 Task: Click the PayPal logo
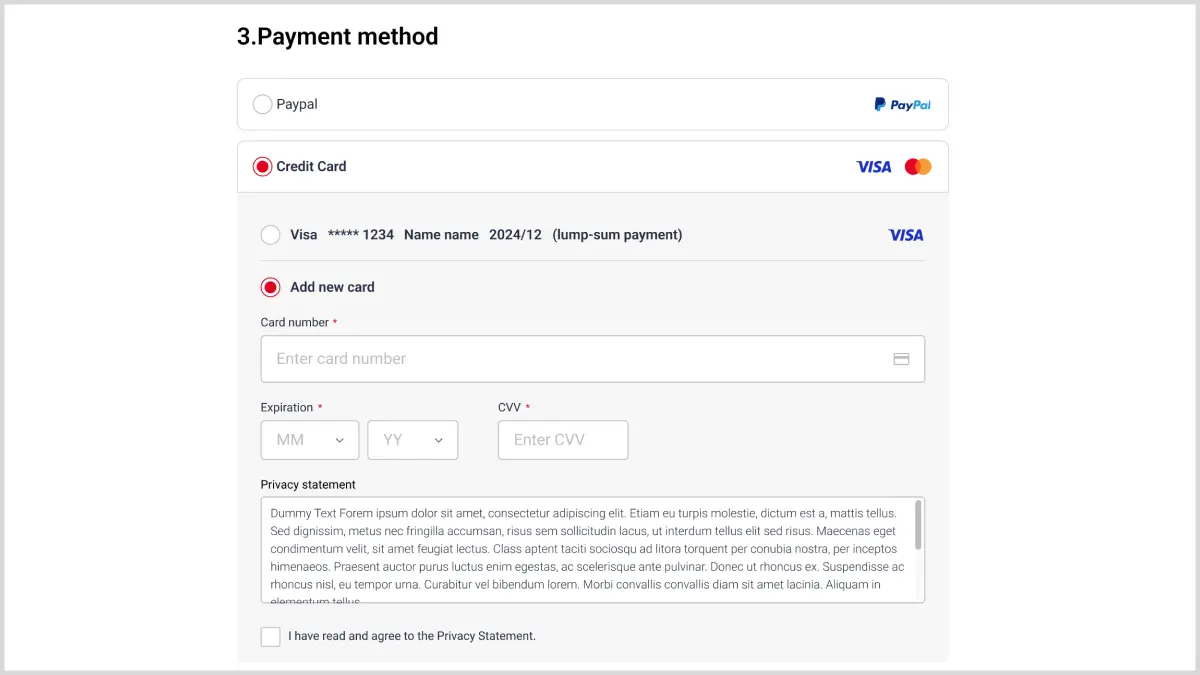[901, 104]
